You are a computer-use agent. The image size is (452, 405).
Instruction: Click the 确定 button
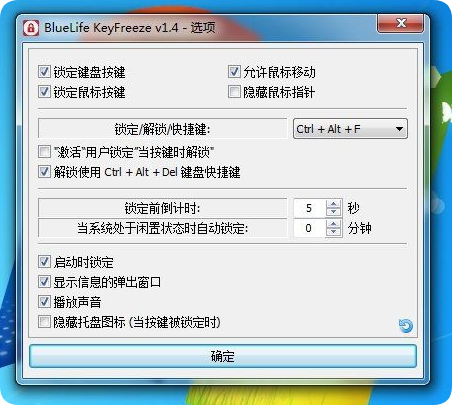[x=223, y=356]
